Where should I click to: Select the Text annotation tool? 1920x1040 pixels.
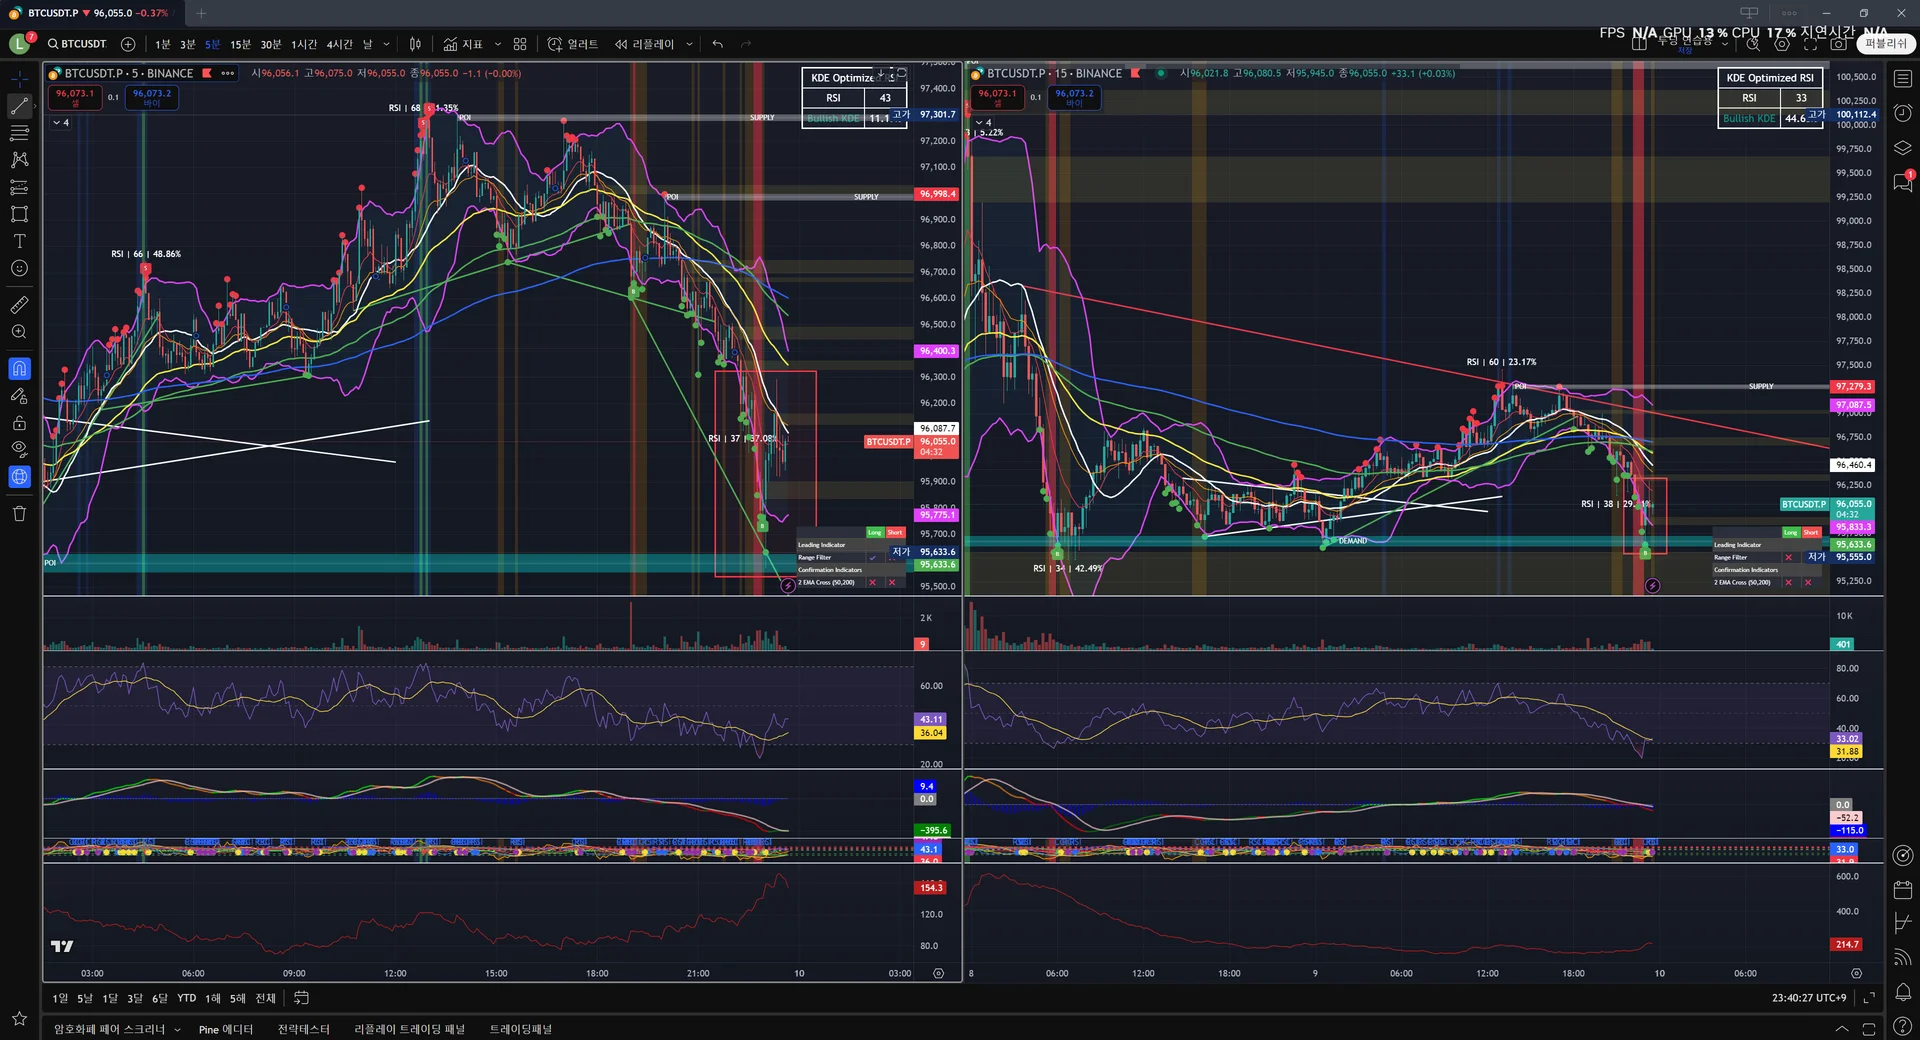[x=19, y=241]
